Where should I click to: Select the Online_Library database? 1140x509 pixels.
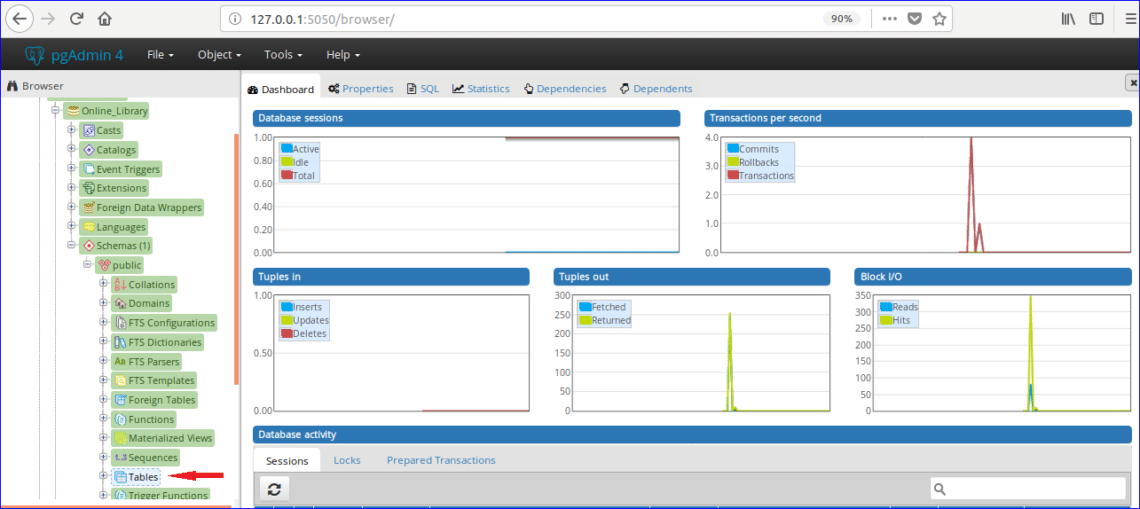click(114, 111)
